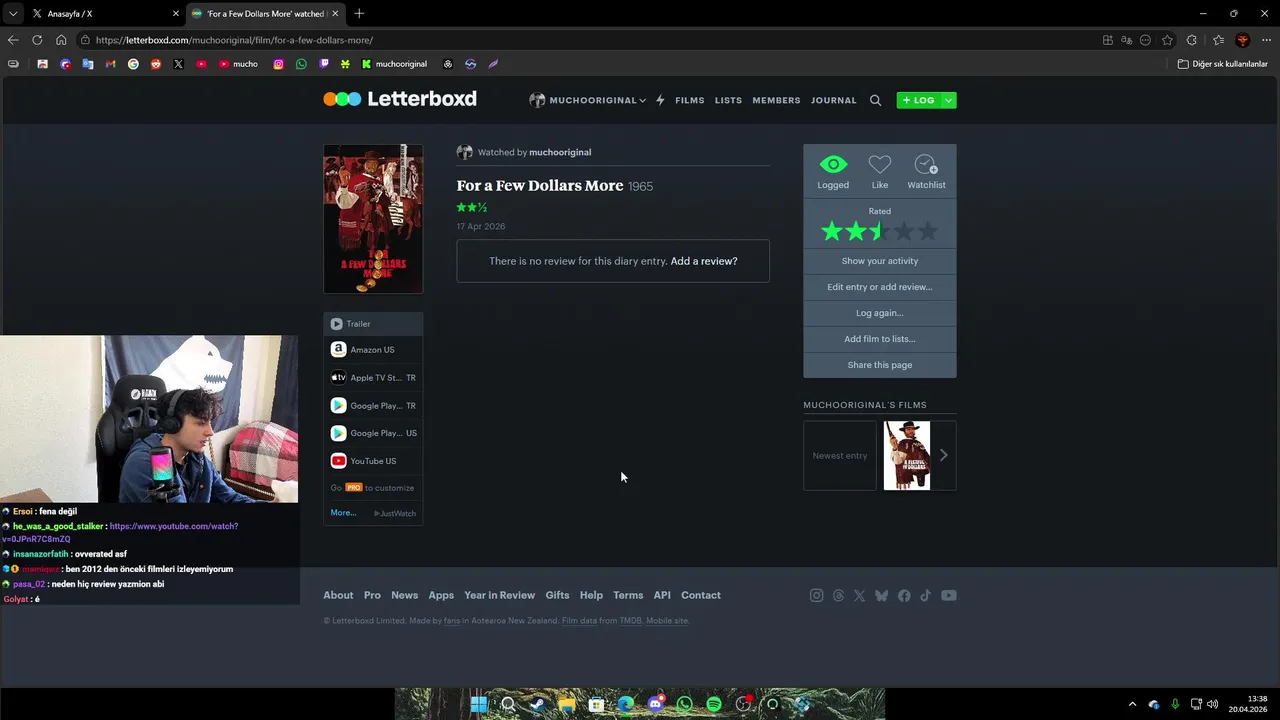Open Letterboxd Threads footer icon
The width and height of the screenshot is (1280, 720).
click(838, 595)
